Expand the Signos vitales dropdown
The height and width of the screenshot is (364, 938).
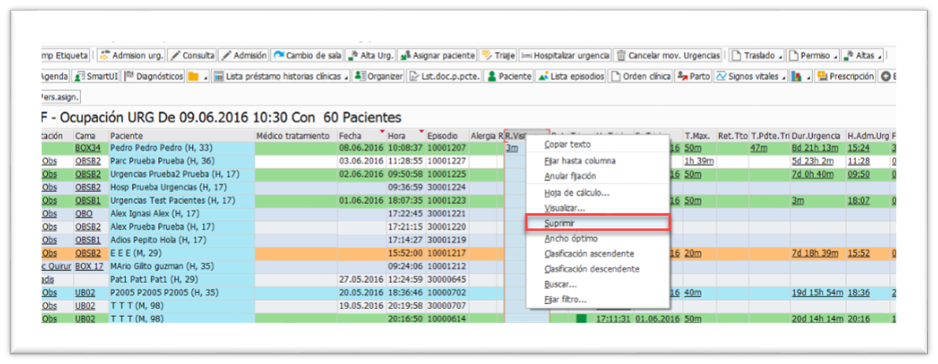784,77
